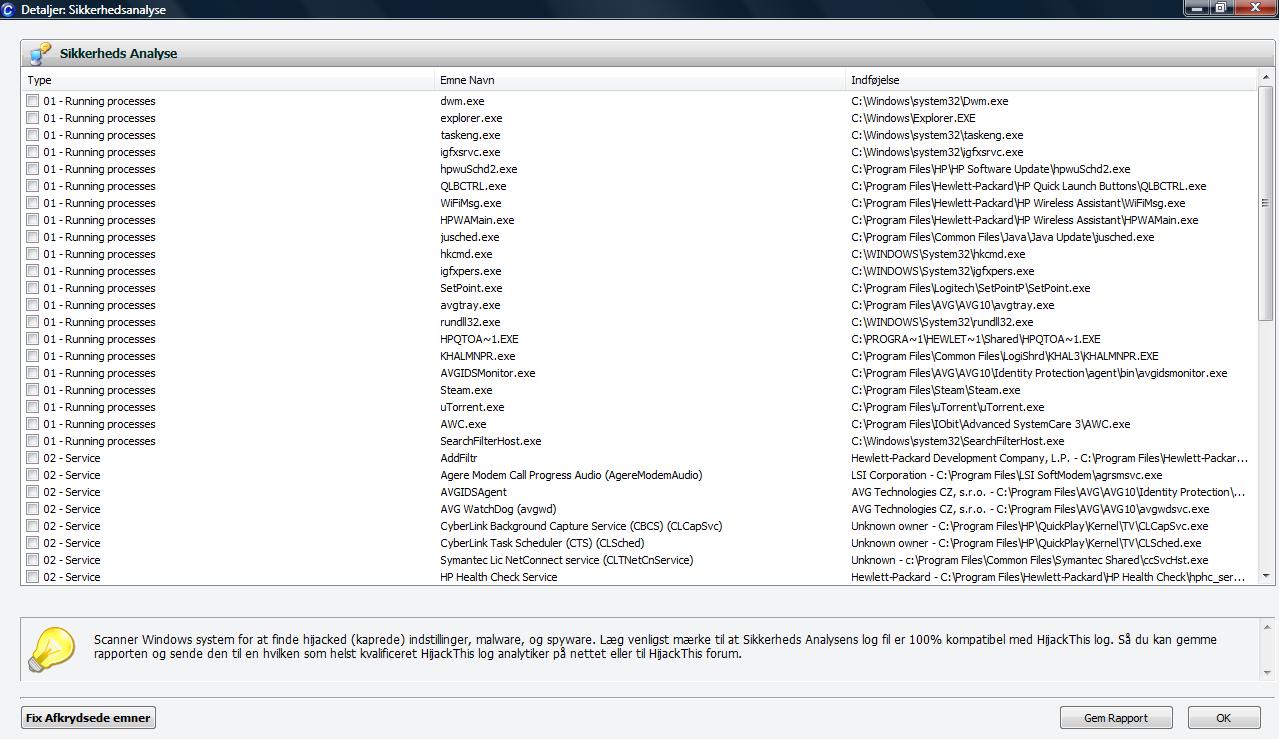Select the igfxpers.exe entry
This screenshot has height=739, width=1279.
(470, 271)
